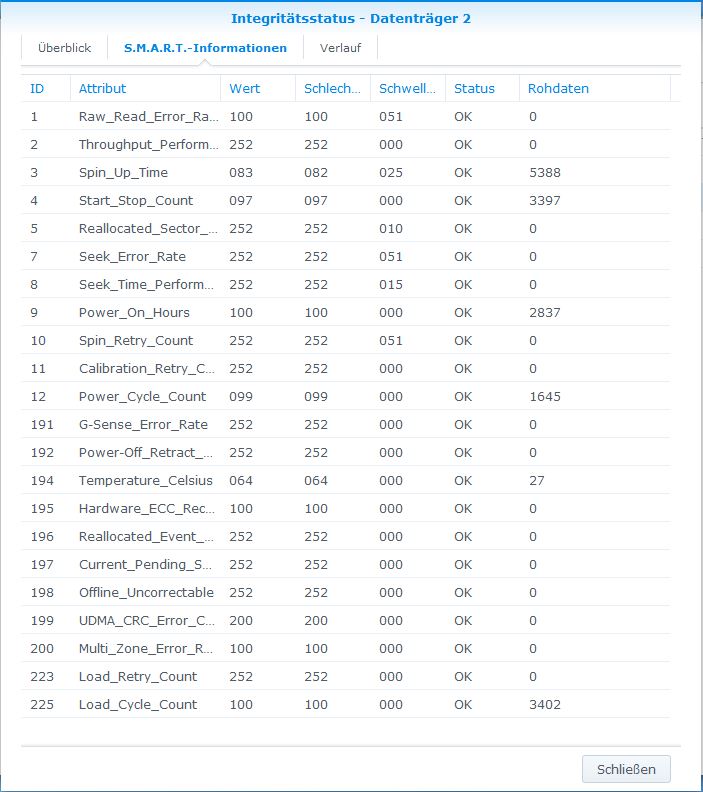Image resolution: width=703 pixels, height=792 pixels.
Task: Select the G-Sense_Error_Rate row
Action: click(143, 425)
